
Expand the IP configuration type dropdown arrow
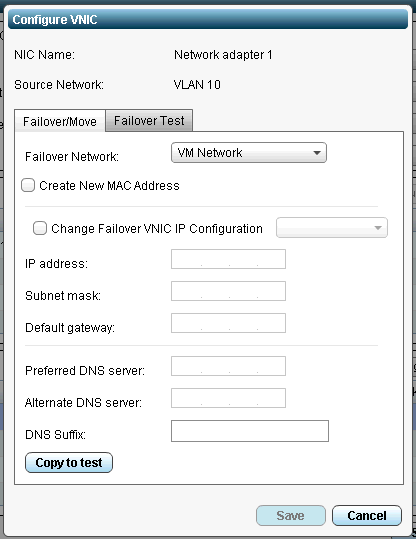click(378, 228)
